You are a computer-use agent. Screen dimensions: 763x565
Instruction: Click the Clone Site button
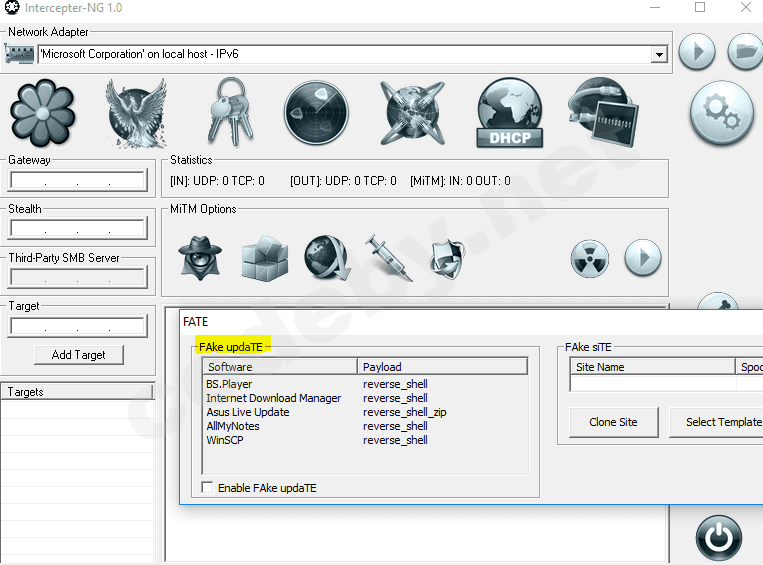[x=613, y=422]
